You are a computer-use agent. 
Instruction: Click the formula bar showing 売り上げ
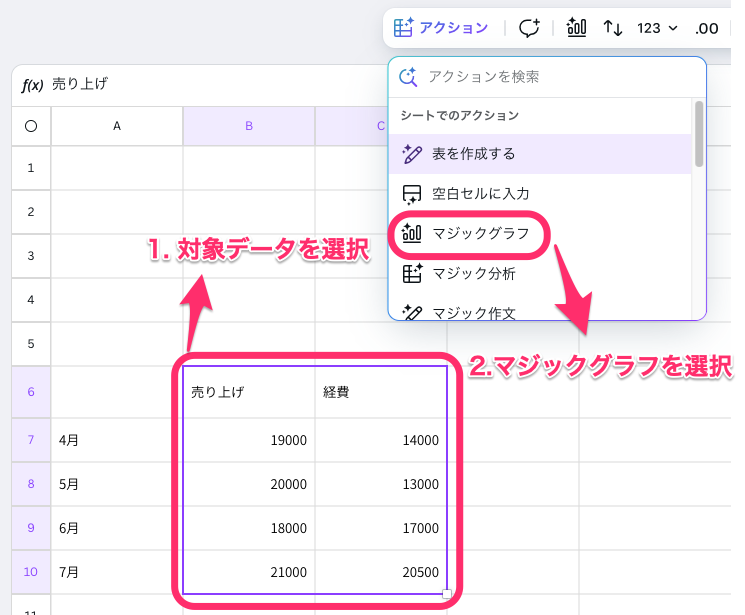[200, 85]
